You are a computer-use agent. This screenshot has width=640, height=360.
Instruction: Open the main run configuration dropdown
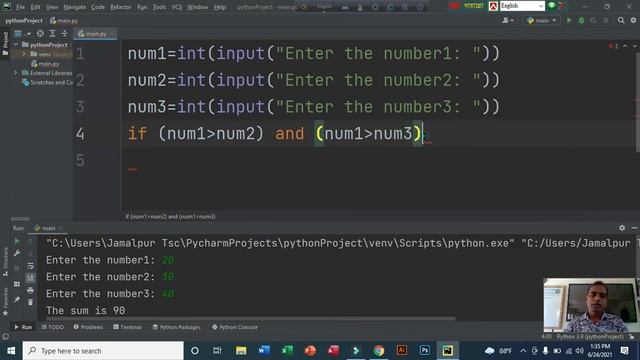pyautogui.click(x=542, y=20)
